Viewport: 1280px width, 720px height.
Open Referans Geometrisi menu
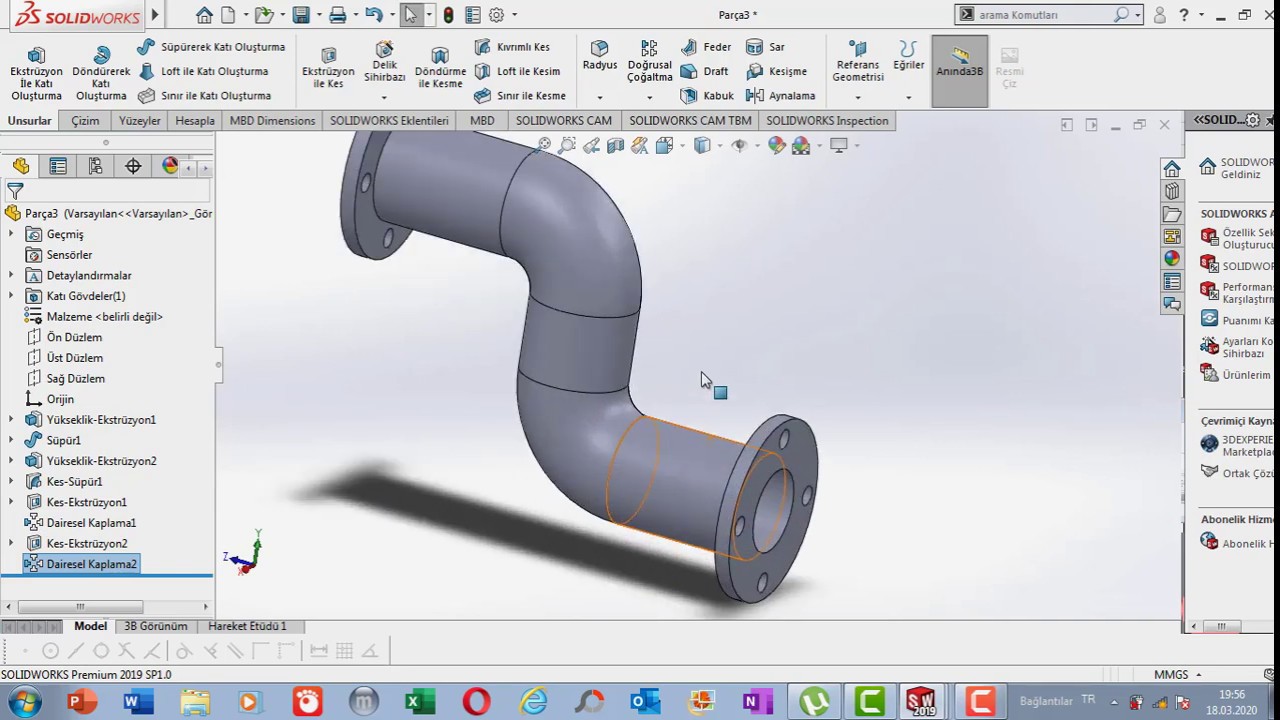click(858, 62)
